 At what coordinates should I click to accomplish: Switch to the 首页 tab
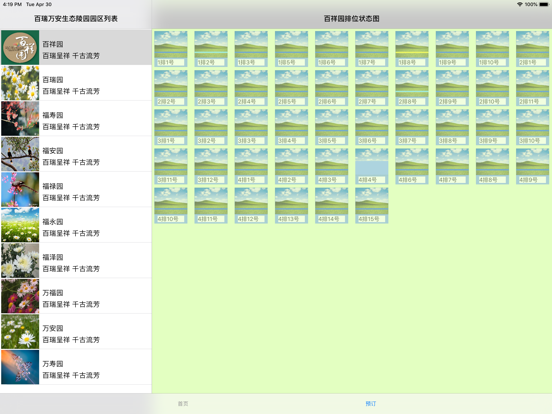click(183, 403)
